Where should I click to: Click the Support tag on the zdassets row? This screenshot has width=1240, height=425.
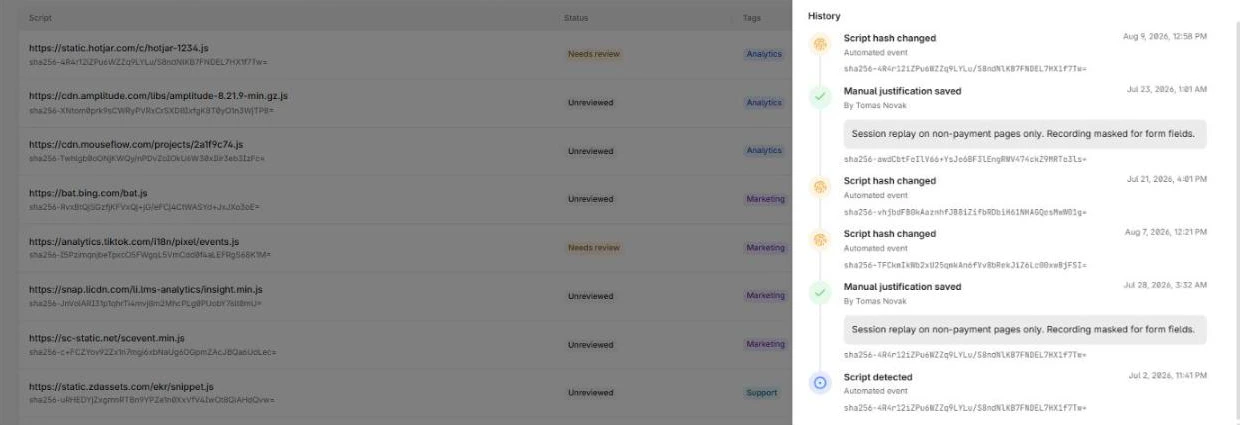tap(761, 392)
